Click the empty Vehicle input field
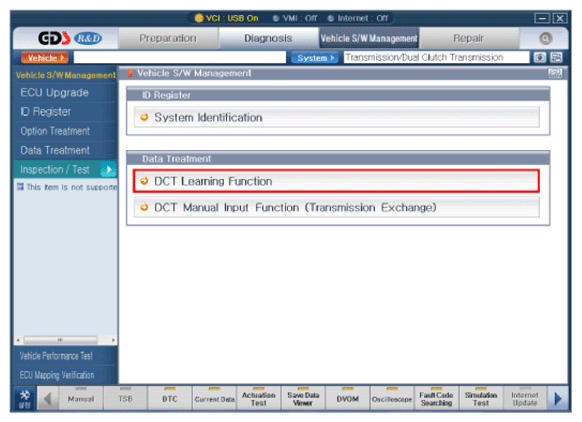Viewport: 582px width, 422px height. [180, 58]
